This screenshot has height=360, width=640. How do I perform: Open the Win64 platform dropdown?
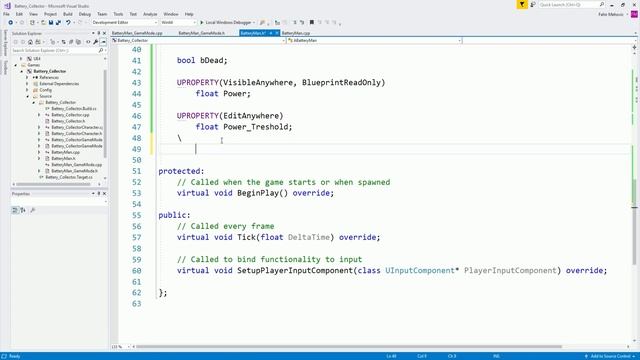tap(178, 22)
